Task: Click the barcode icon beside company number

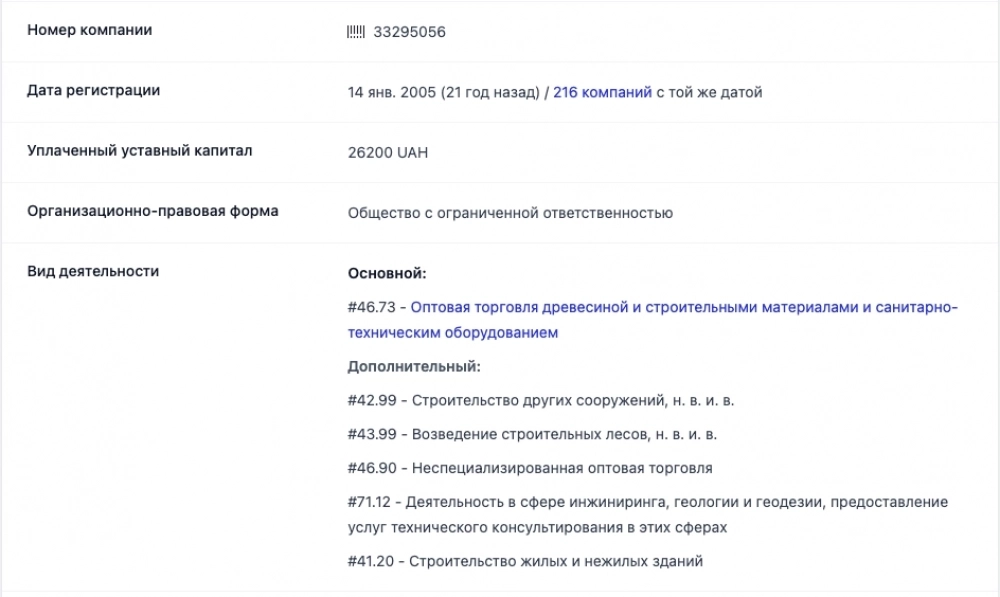Action: coord(356,32)
